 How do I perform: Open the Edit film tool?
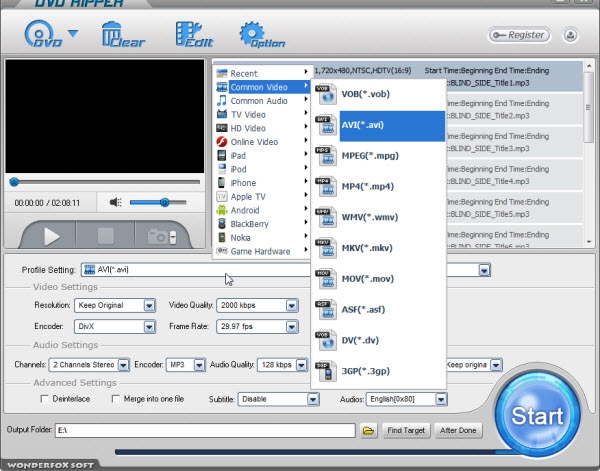(193, 36)
